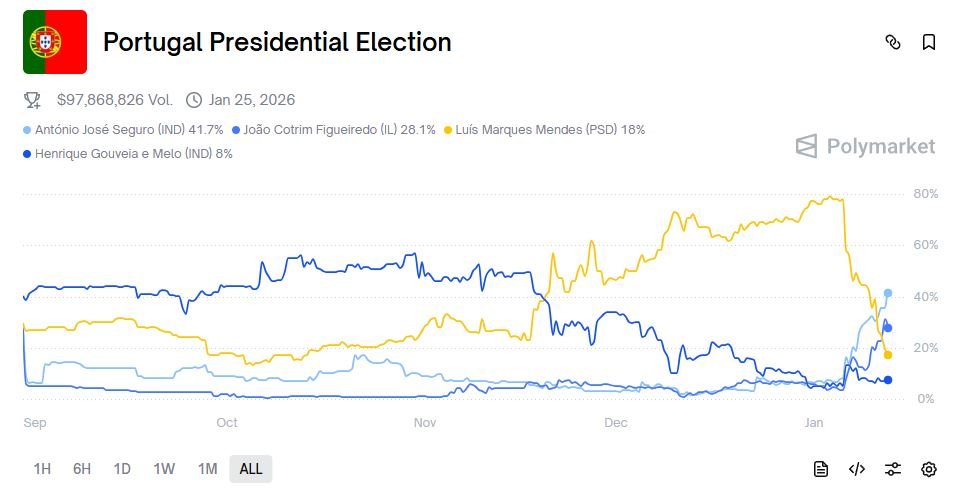
Task: Switch chart to 1M range
Action: 207,469
